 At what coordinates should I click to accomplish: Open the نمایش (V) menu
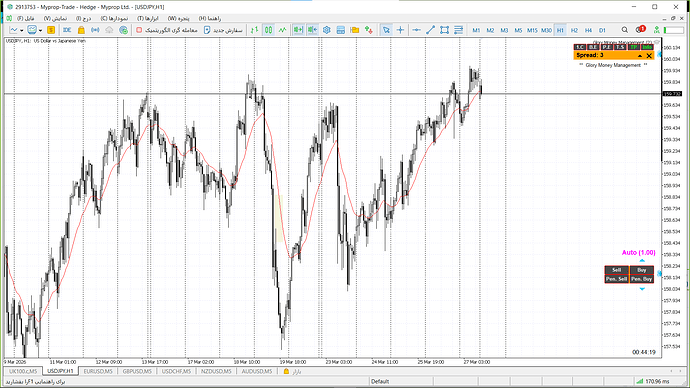(x=55, y=18)
